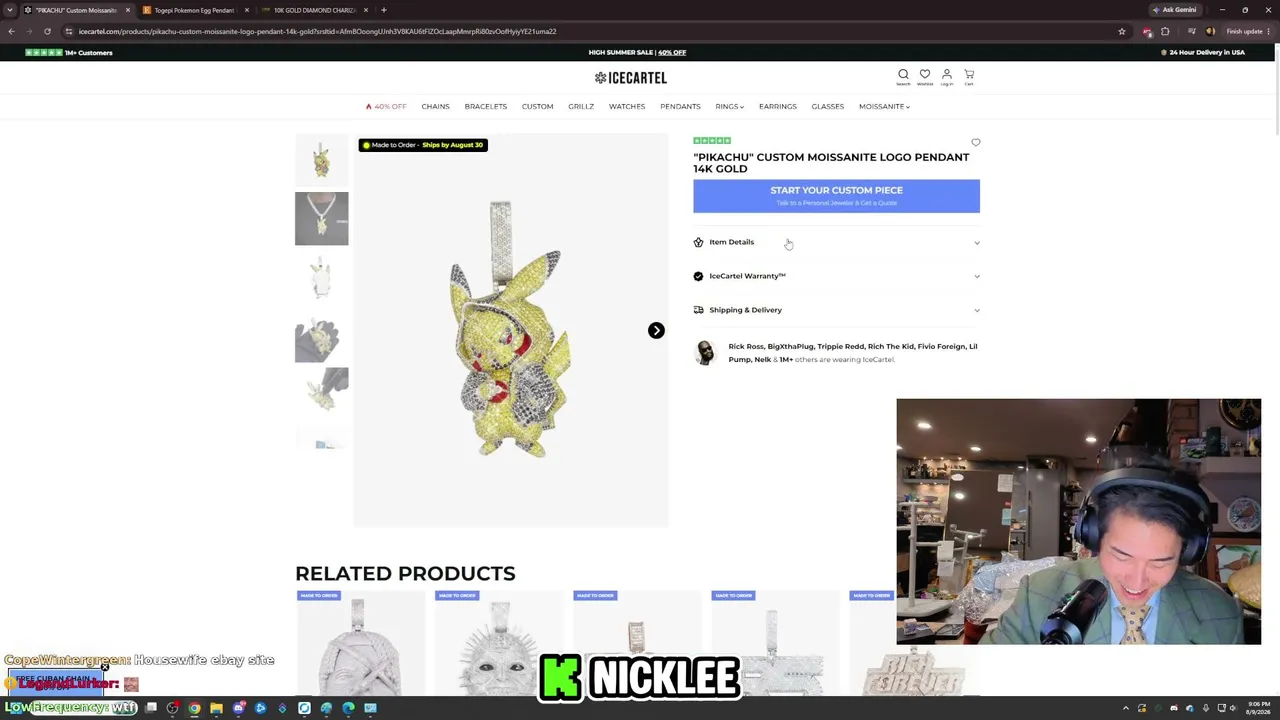Viewport: 1280px width, 720px height.
Task: Expand the Item Details section
Action: coord(836,242)
